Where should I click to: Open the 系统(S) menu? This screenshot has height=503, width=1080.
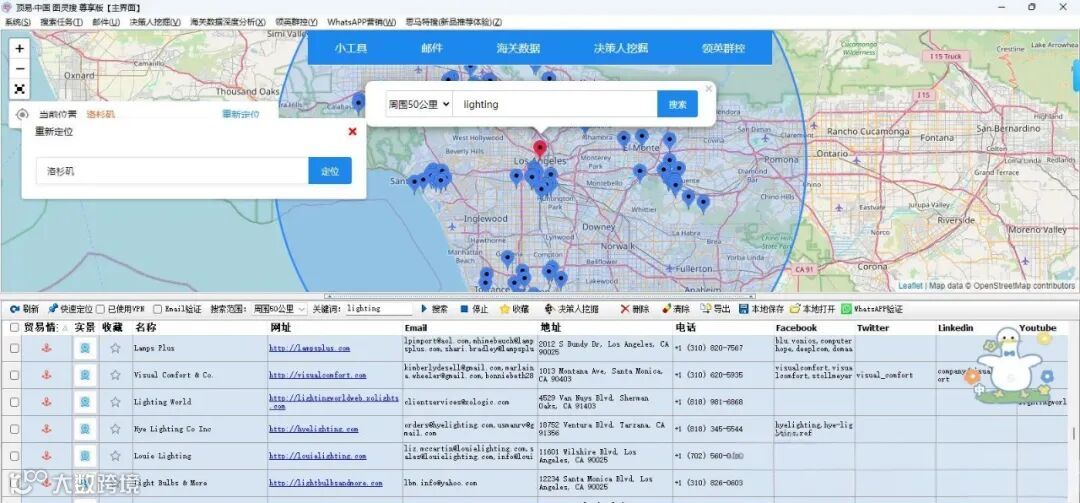tap(17, 22)
